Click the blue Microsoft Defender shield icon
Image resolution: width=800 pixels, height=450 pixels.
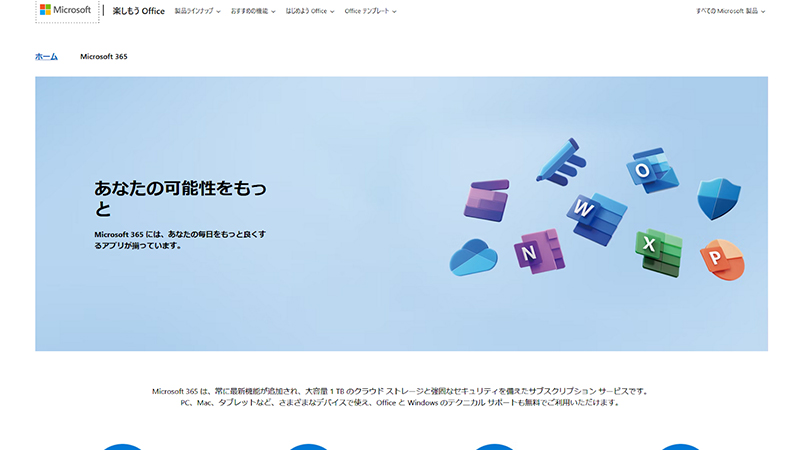717,198
